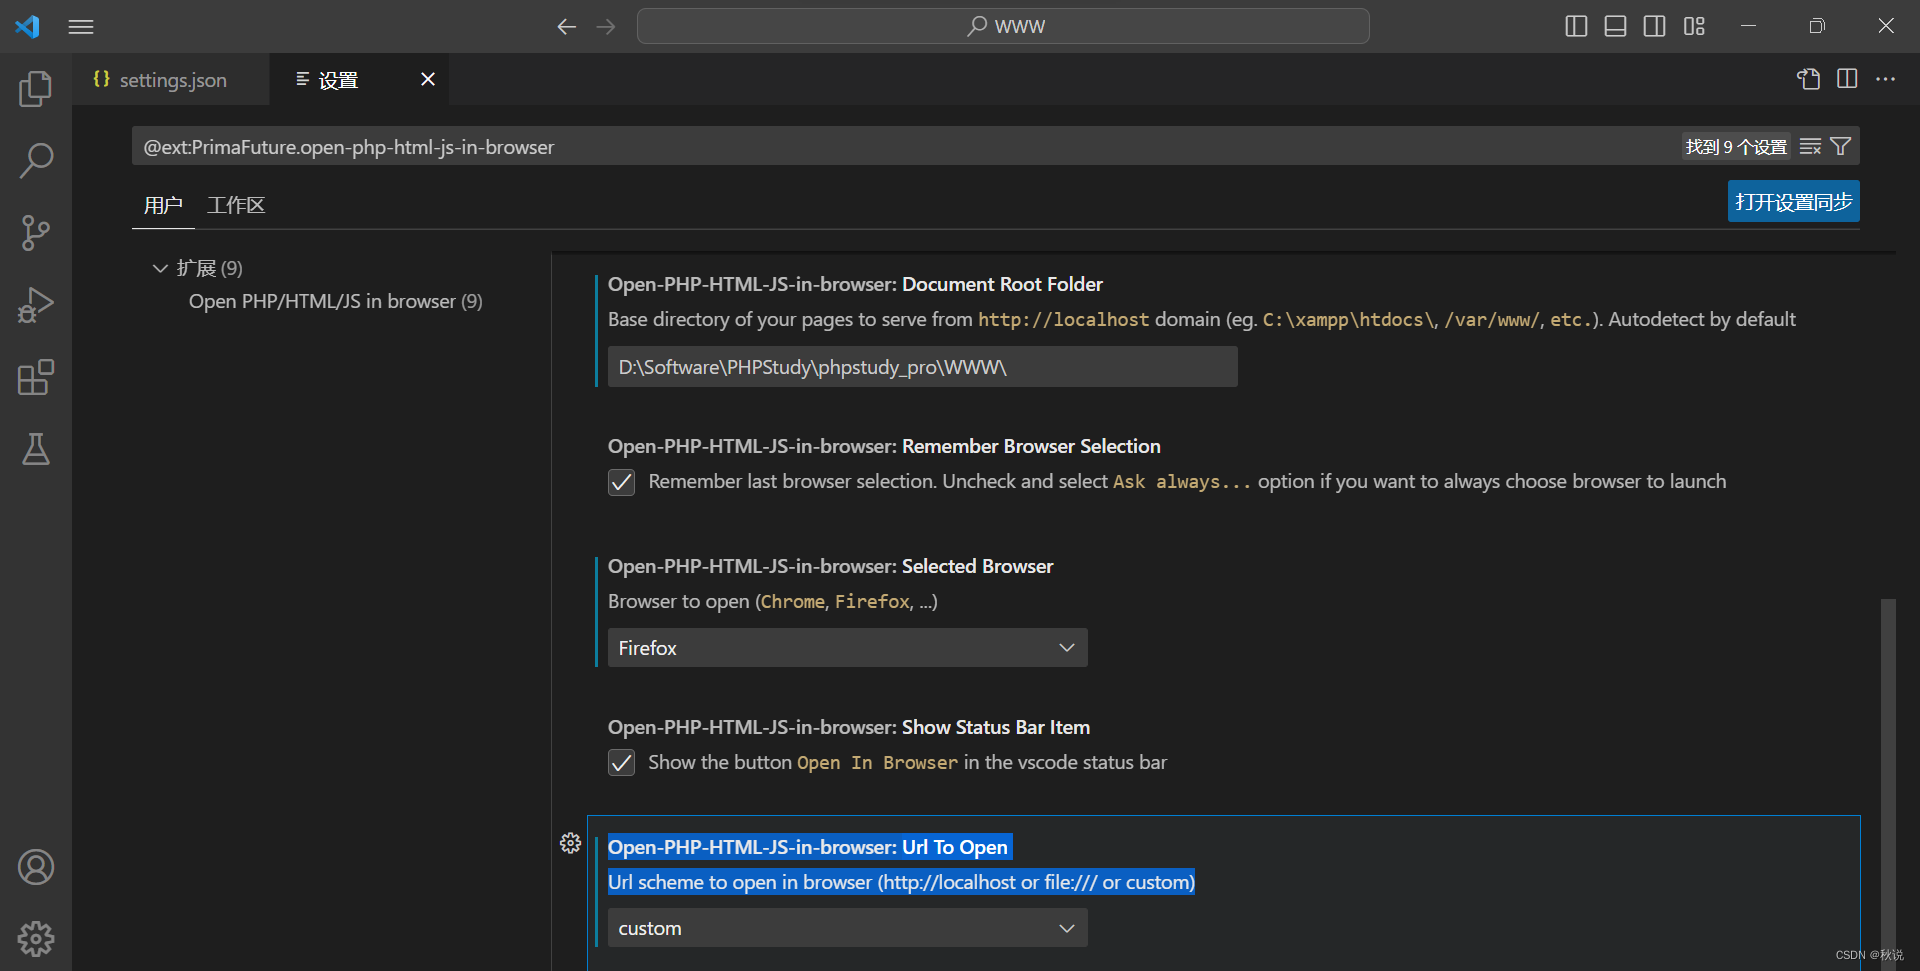This screenshot has width=1920, height=971.
Task: Click the Url To Open setting title
Action: 808,847
